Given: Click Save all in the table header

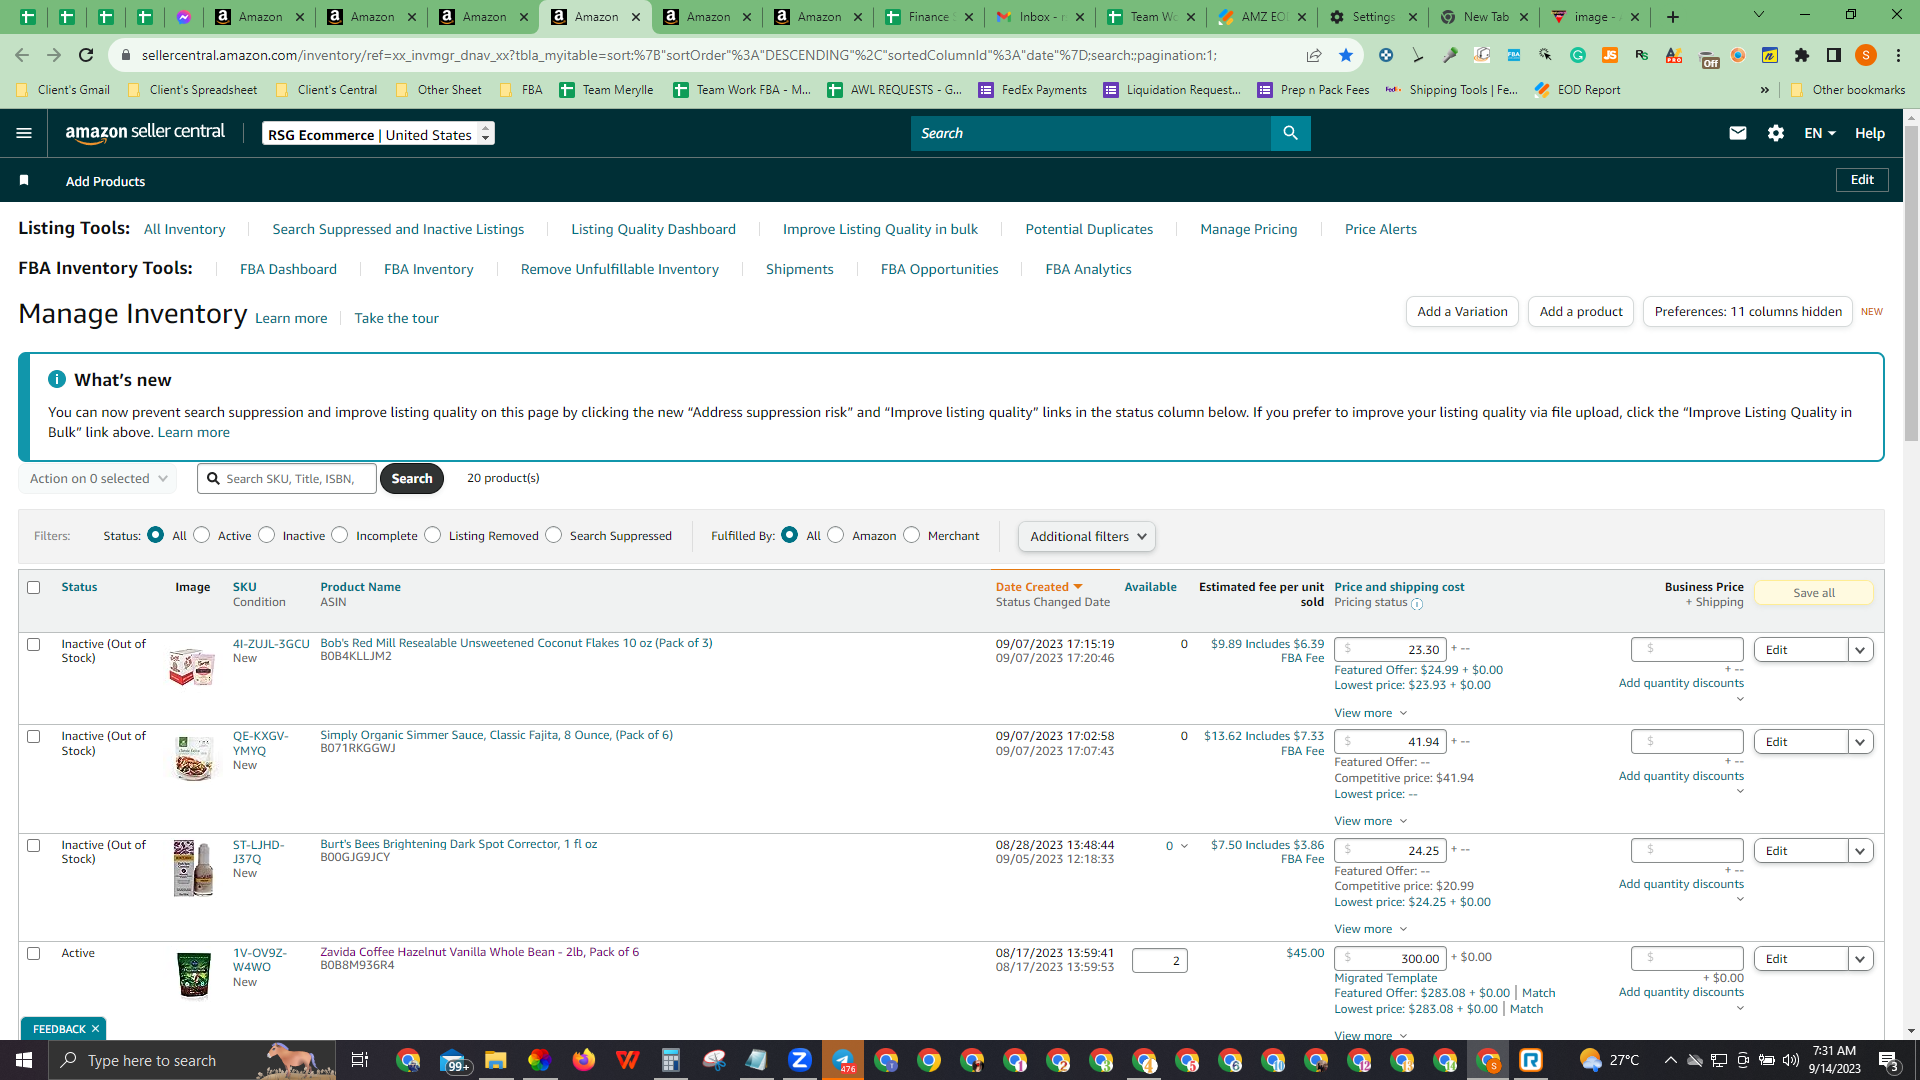Looking at the screenshot, I should coord(1814,593).
